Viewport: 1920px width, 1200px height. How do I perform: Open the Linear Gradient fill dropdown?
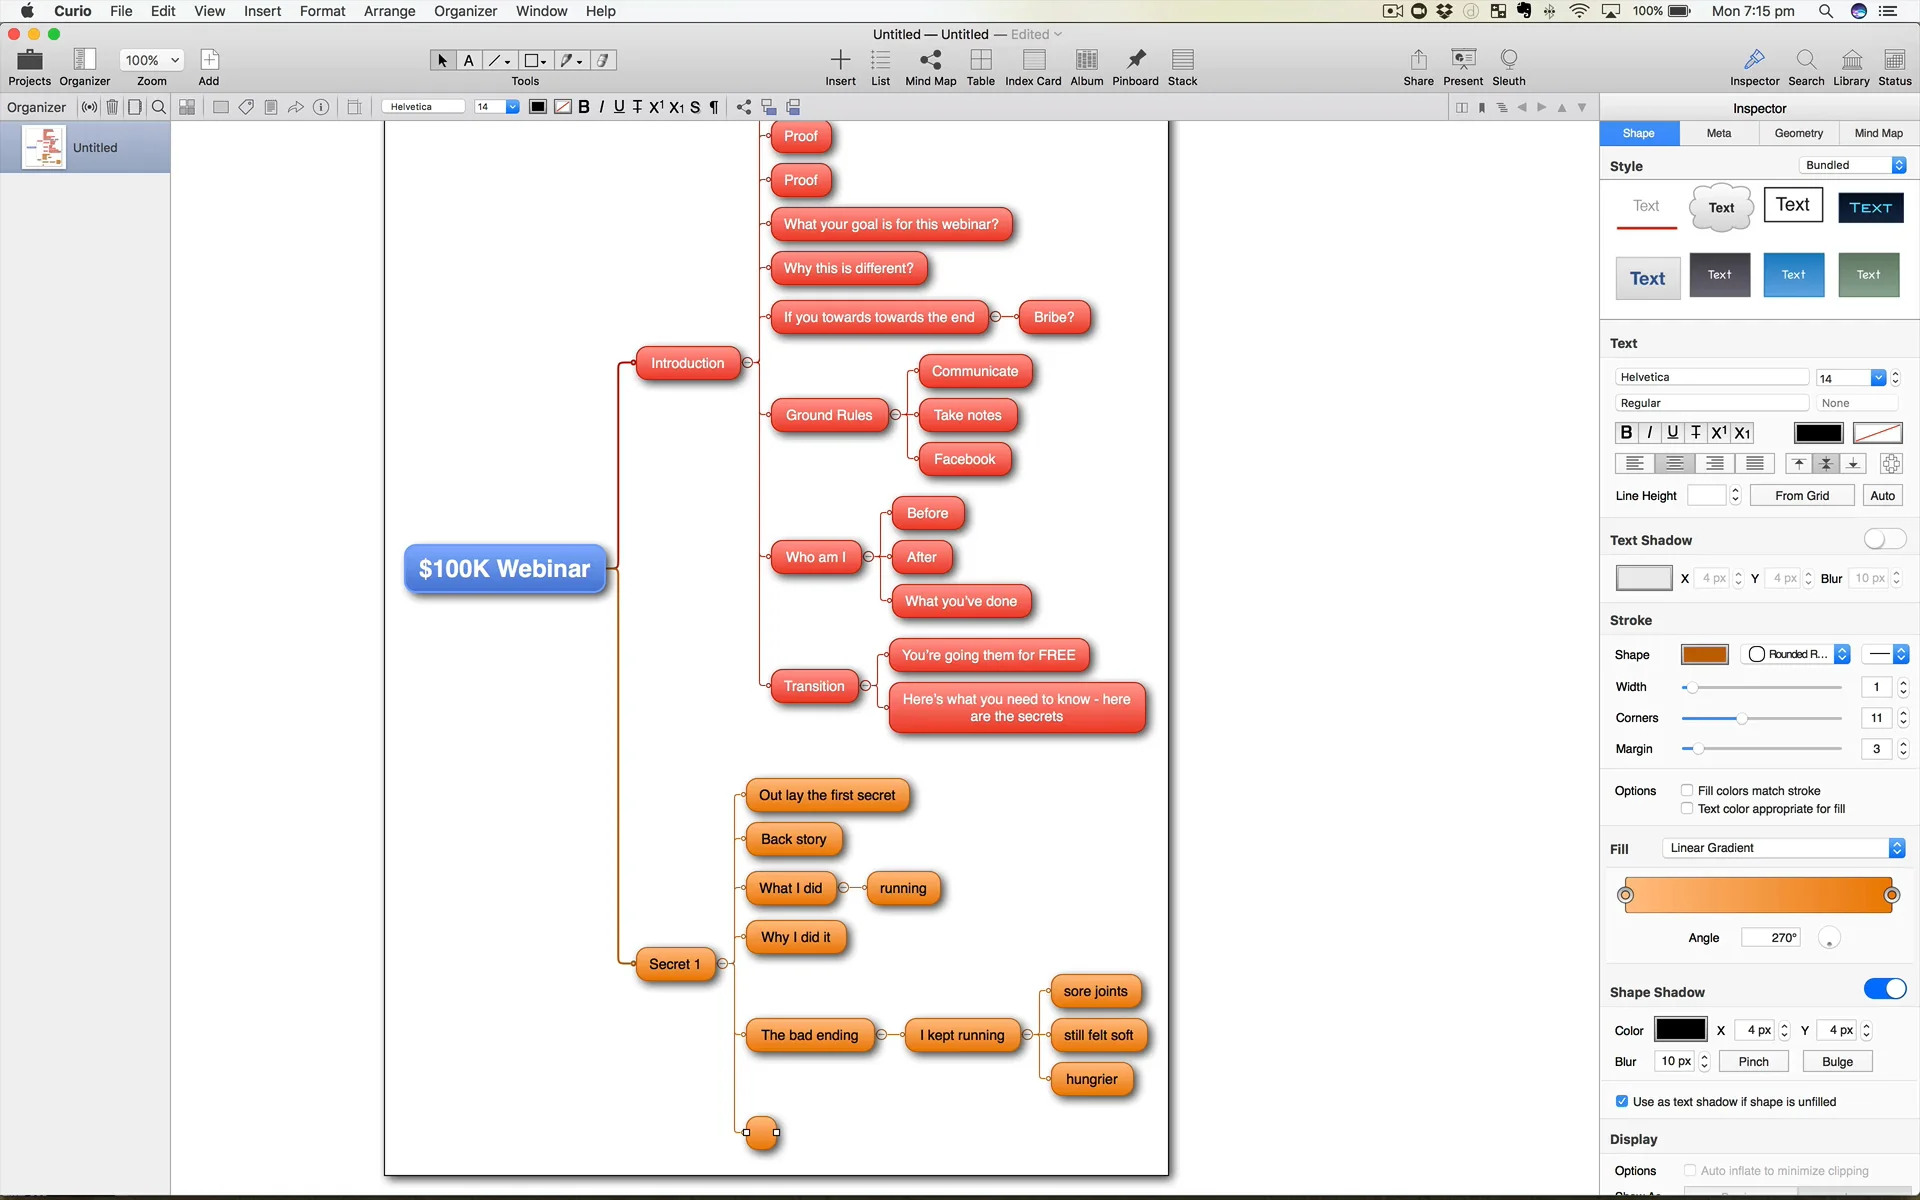[x=1783, y=848]
